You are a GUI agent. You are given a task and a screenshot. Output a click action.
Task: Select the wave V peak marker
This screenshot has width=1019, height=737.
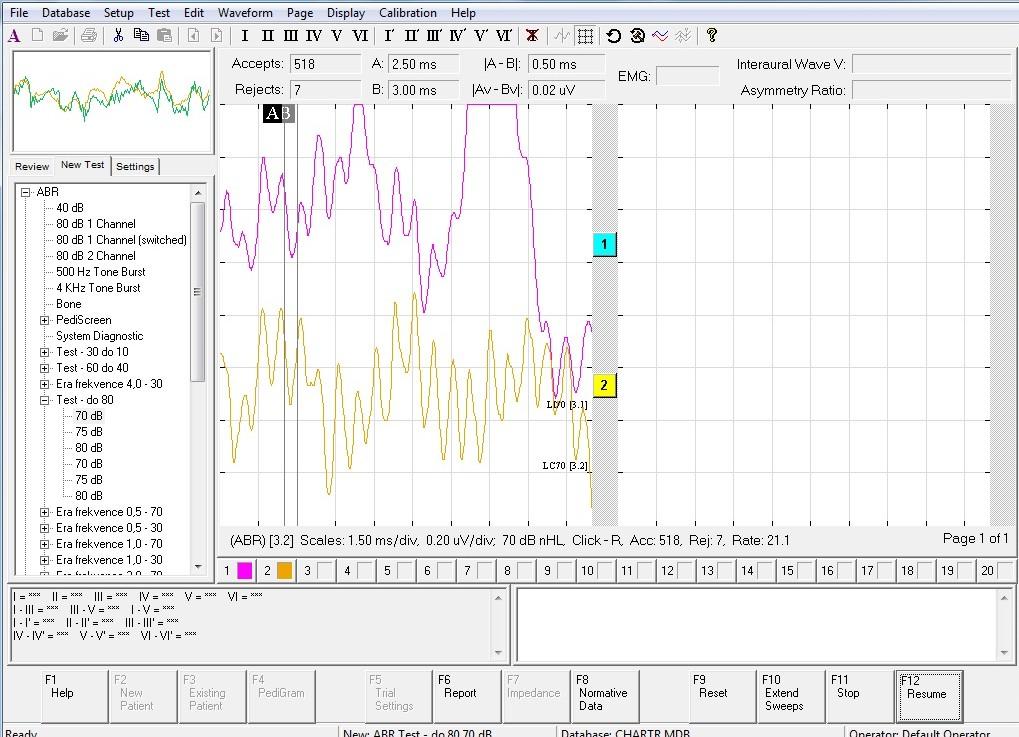click(x=337, y=36)
